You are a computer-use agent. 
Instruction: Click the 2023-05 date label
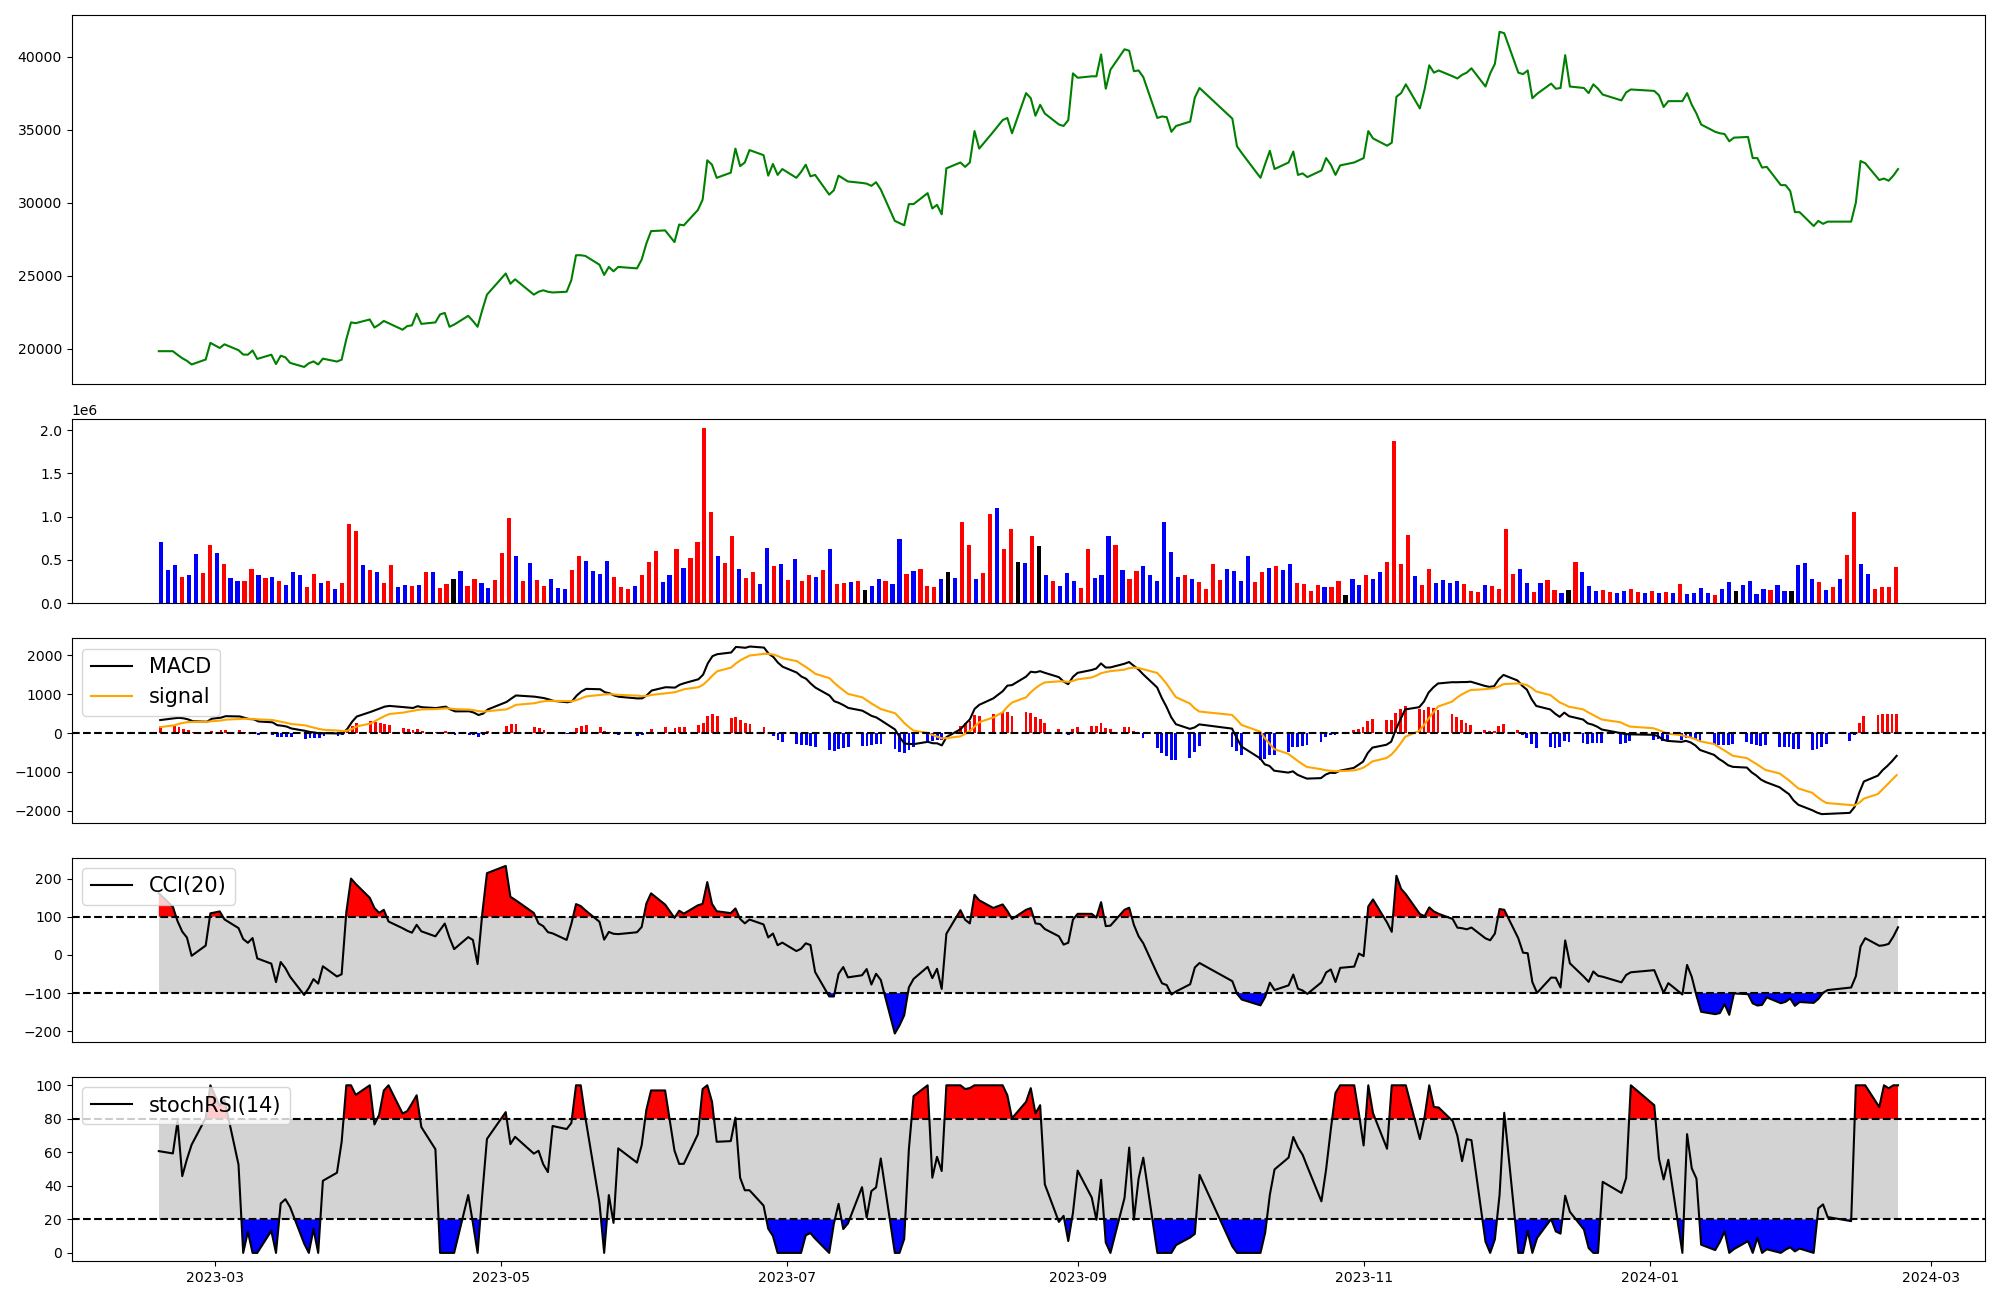(501, 1277)
